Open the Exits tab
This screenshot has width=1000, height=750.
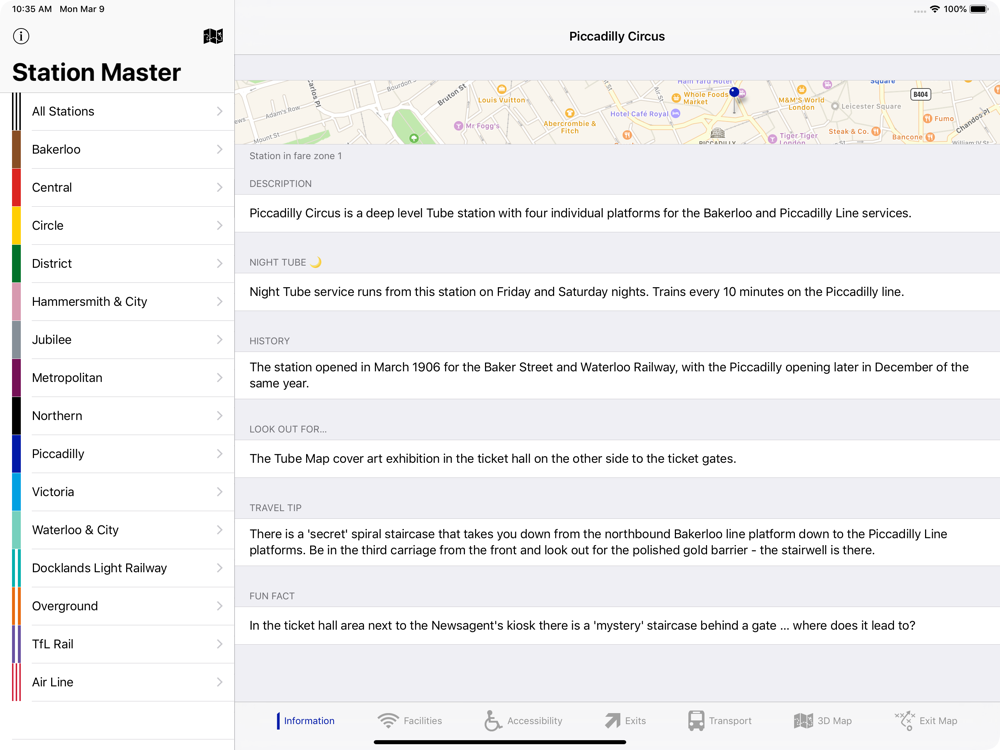[625, 721]
